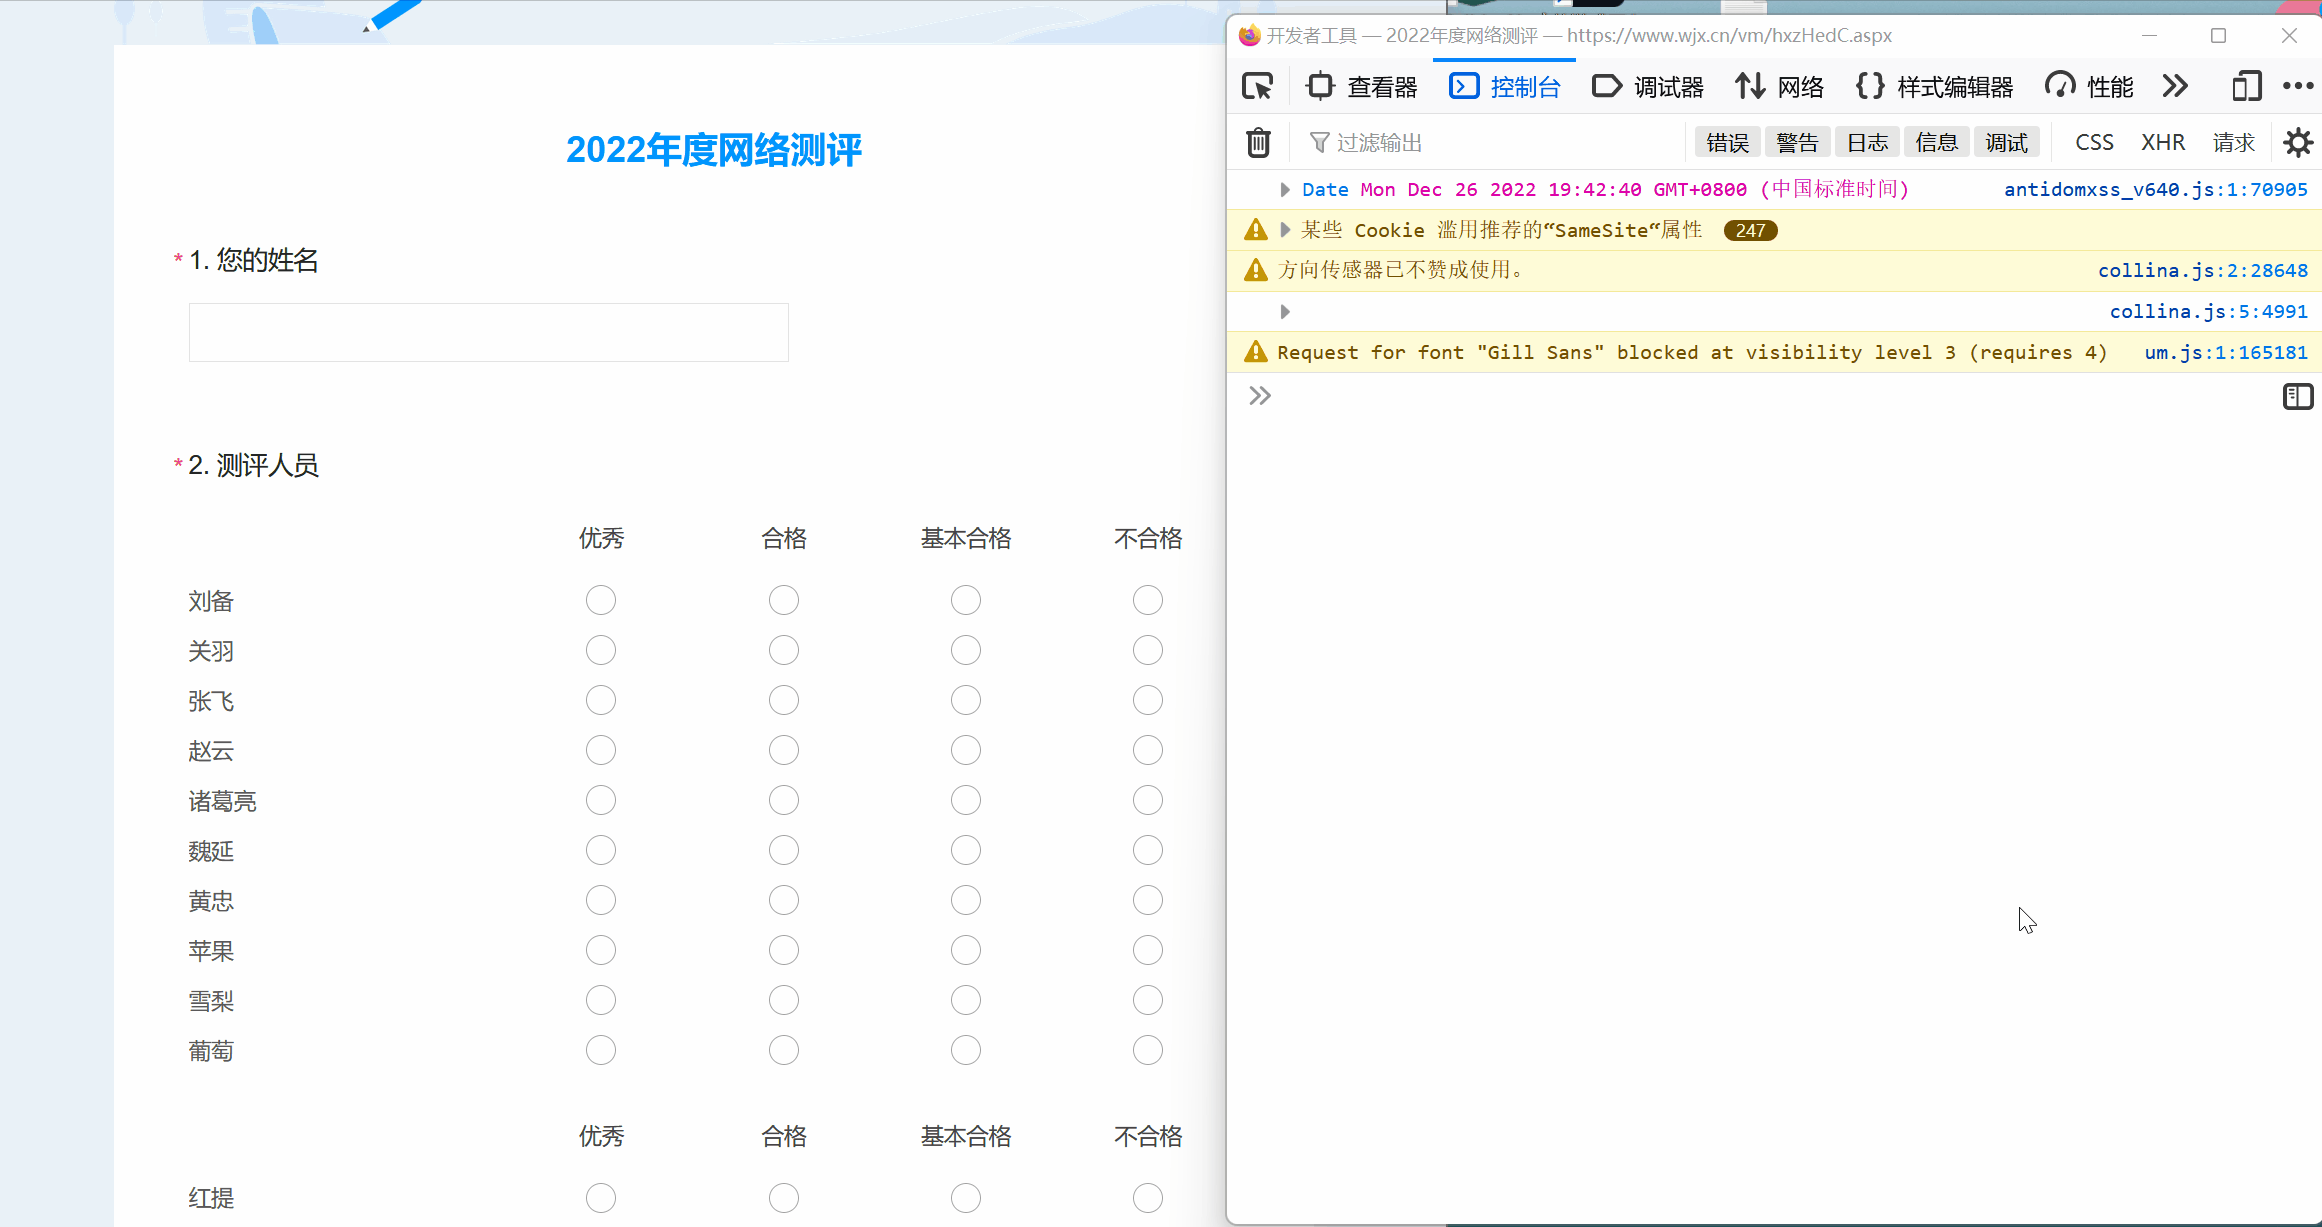The width and height of the screenshot is (2322, 1227).
Task: Select 优秀 for 诸葛亮
Action: (601, 800)
